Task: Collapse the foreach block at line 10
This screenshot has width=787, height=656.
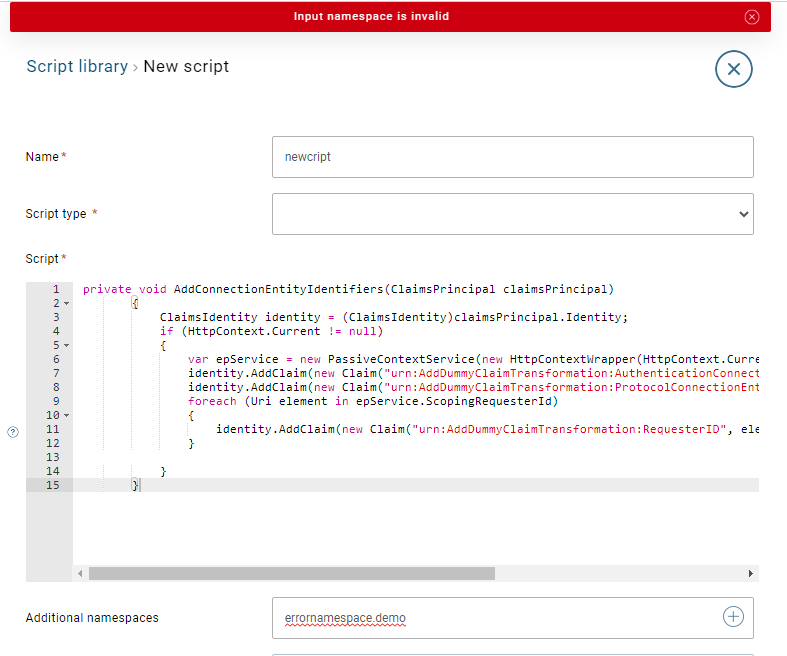Action: pyautogui.click(x=66, y=415)
